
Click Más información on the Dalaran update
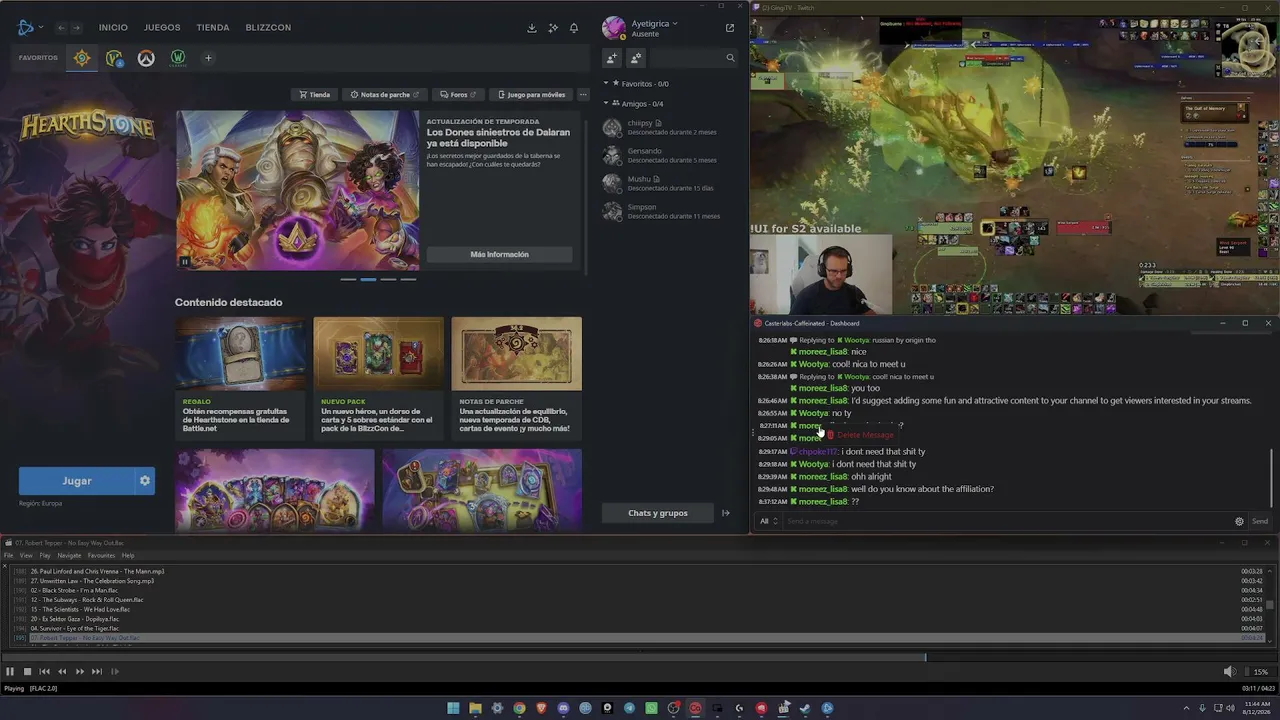coord(500,254)
